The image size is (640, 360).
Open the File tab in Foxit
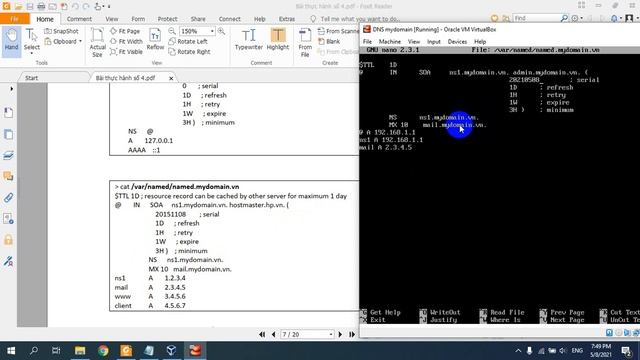[x=15, y=19]
